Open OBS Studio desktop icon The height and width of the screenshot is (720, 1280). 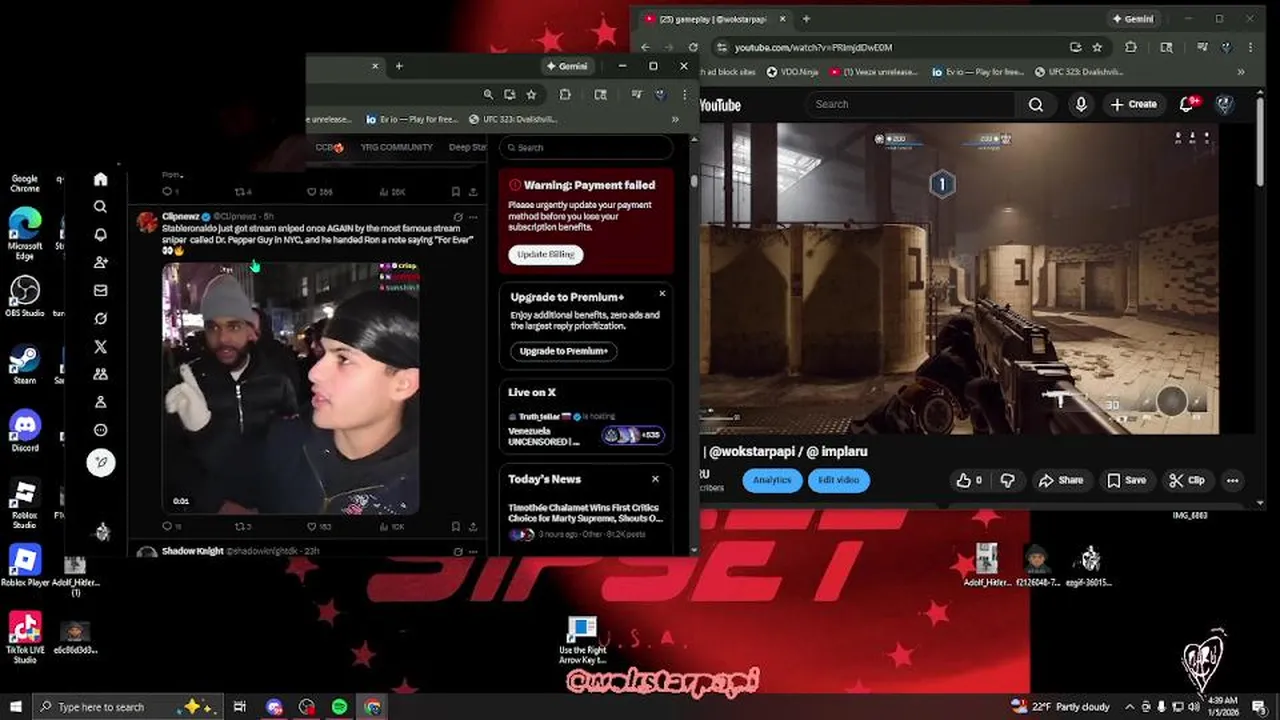pyautogui.click(x=25, y=297)
